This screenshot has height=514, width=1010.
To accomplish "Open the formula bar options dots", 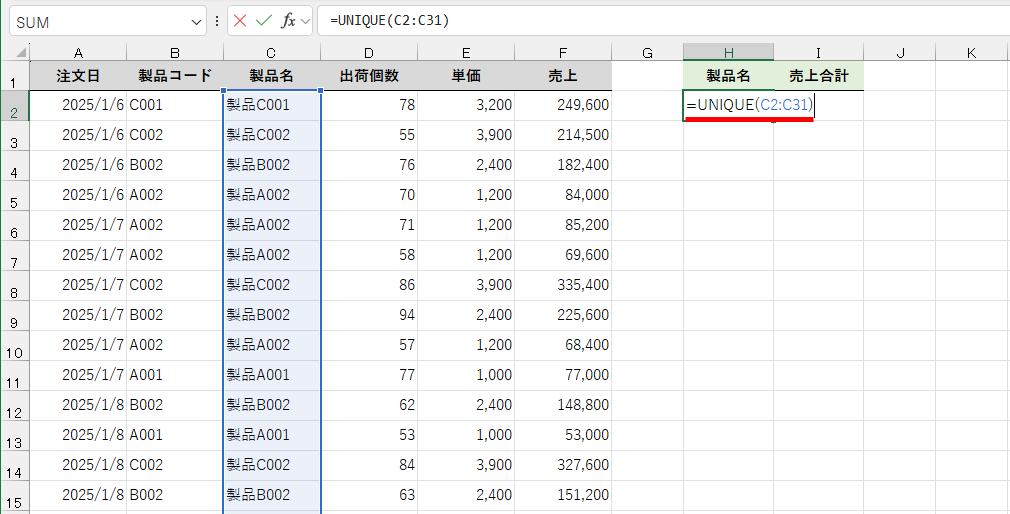I will [216, 21].
